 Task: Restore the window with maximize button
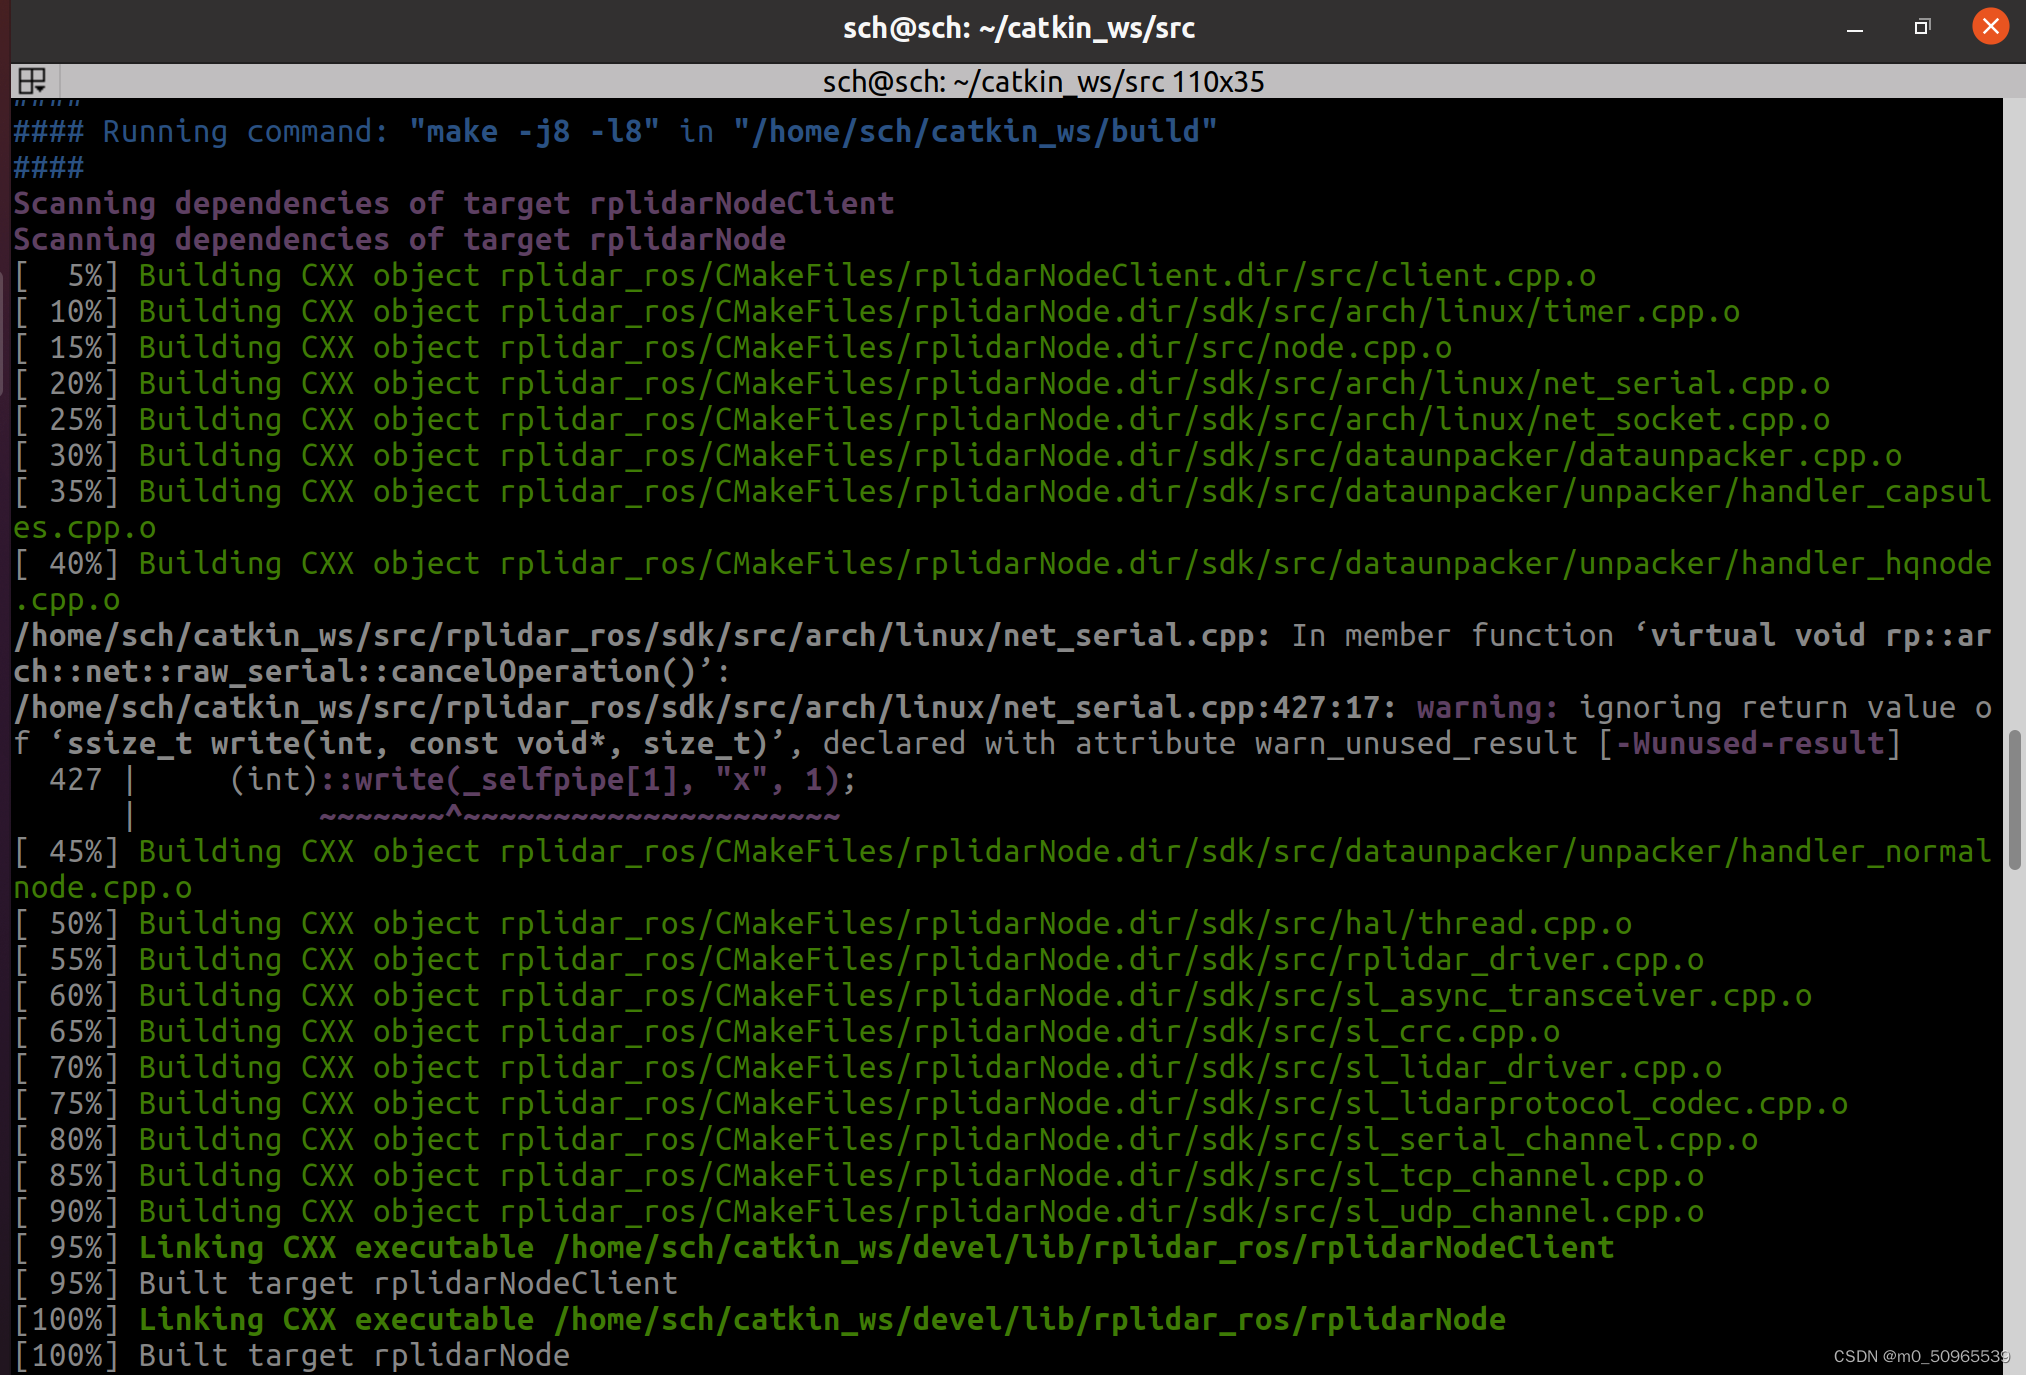1921,27
